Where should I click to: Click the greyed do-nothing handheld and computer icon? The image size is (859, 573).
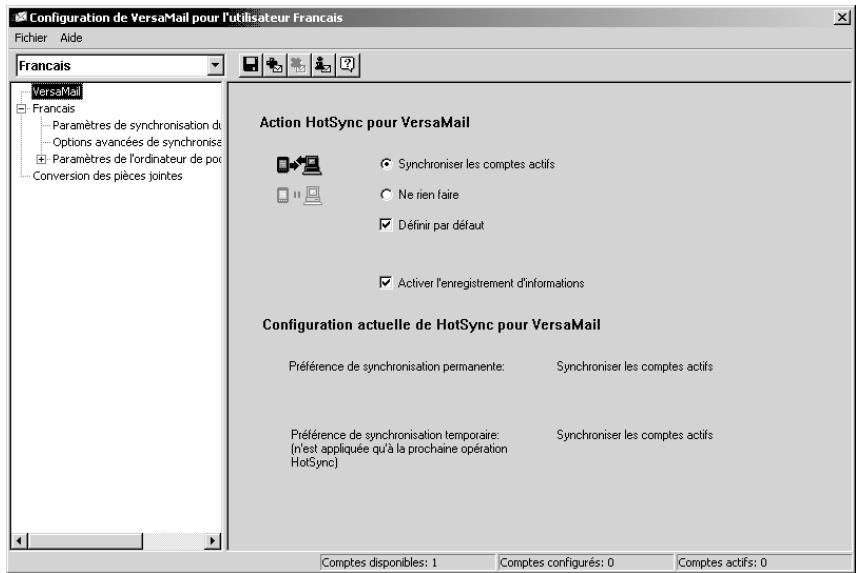pos(299,195)
